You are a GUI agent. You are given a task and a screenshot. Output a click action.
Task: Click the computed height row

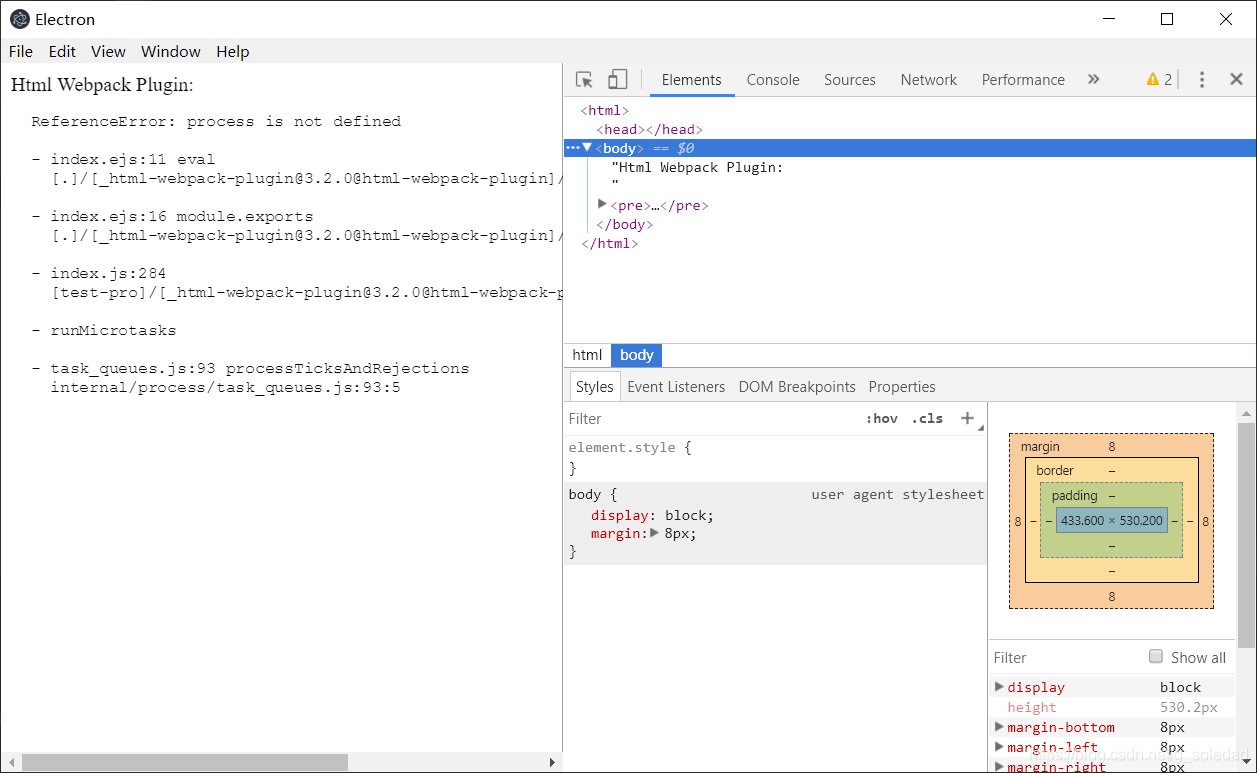coord(1113,707)
